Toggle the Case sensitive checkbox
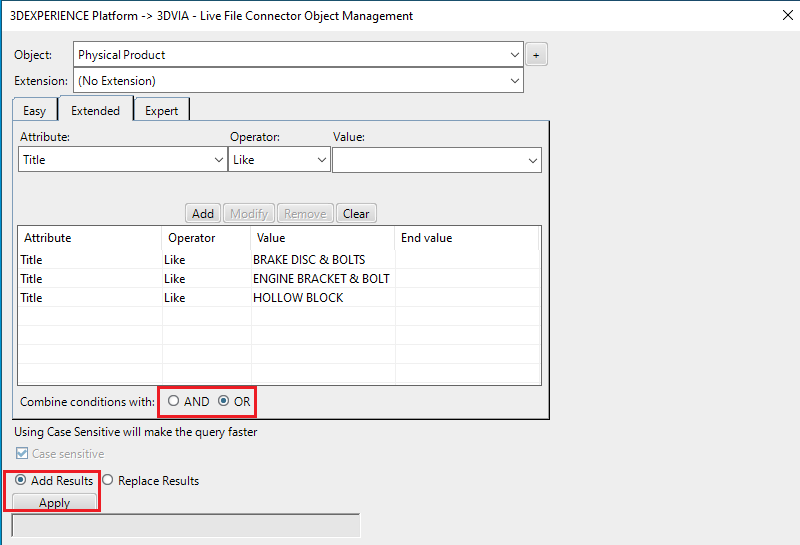Screen dimensions: 800x545 (x=22, y=453)
